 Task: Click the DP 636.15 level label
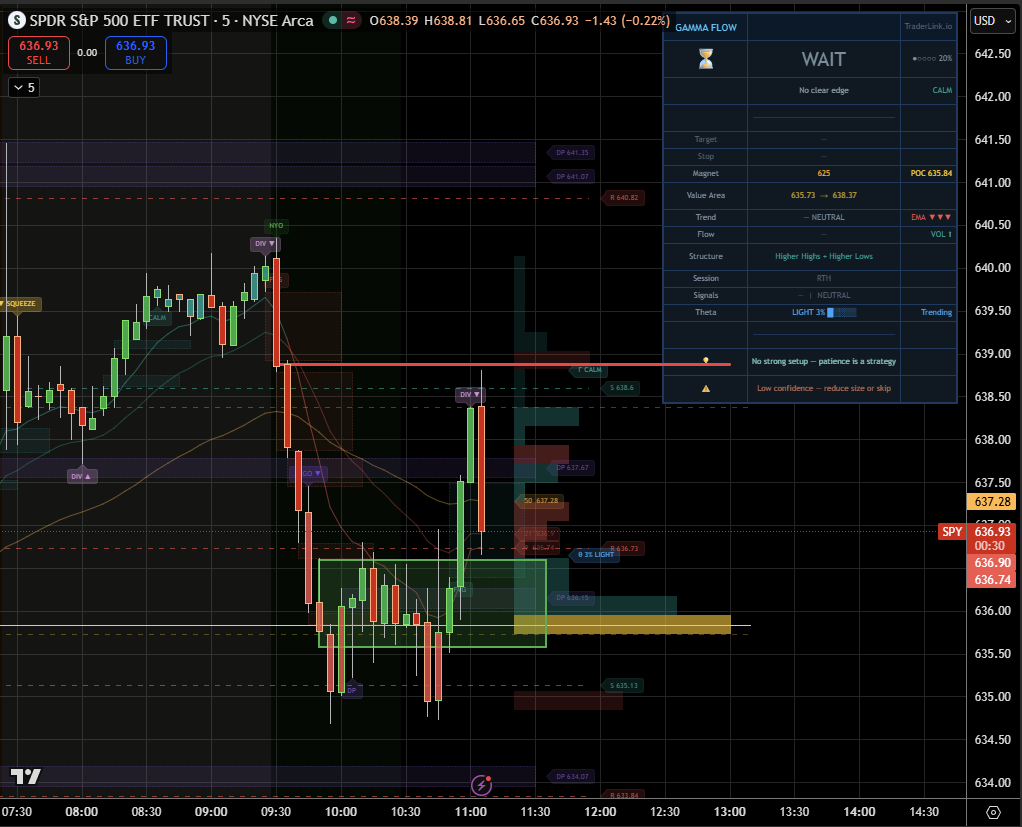pos(572,598)
